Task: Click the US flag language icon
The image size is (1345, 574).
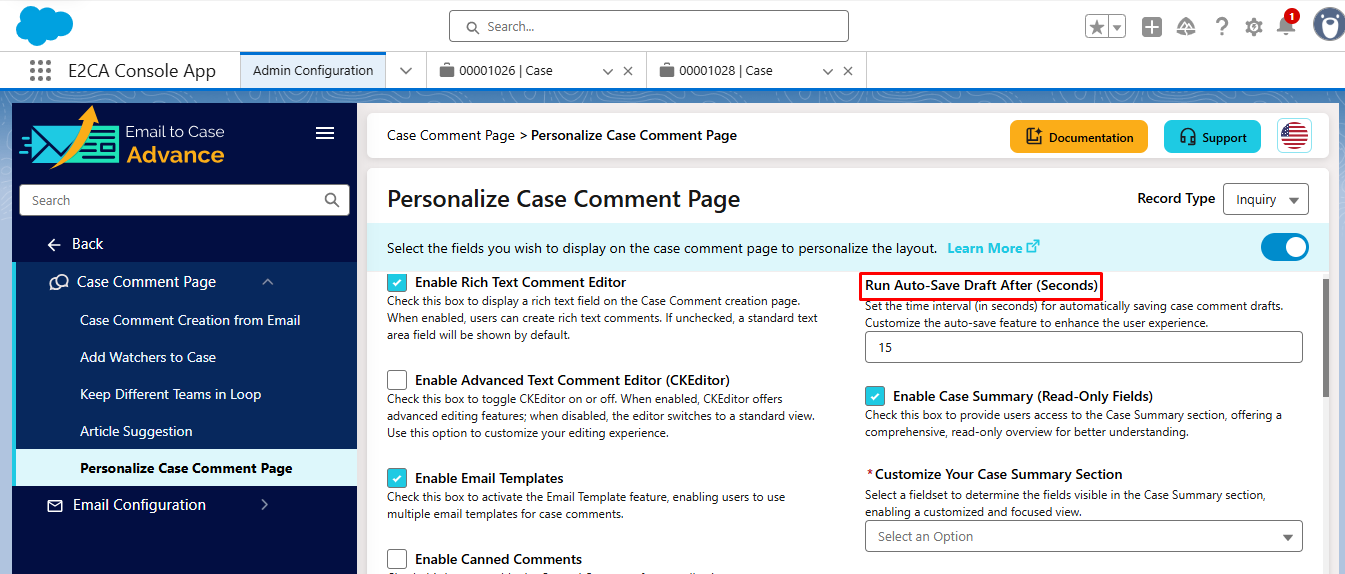Action: 1294,136
